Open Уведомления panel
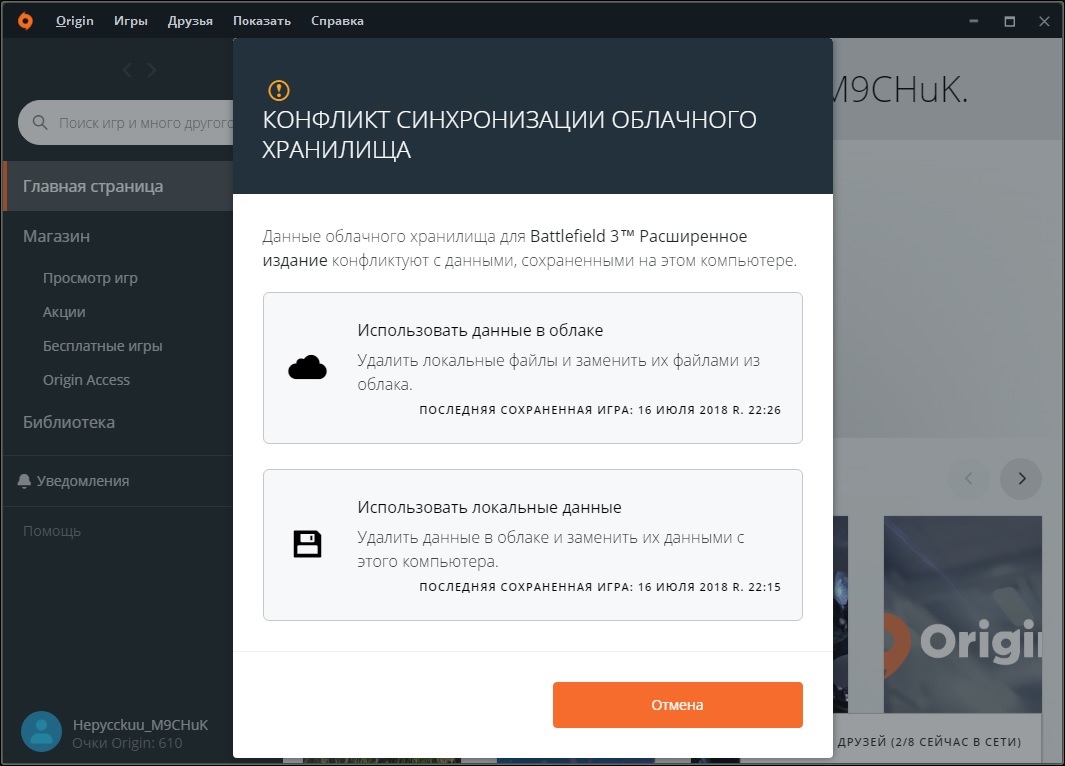 pyautogui.click(x=83, y=481)
